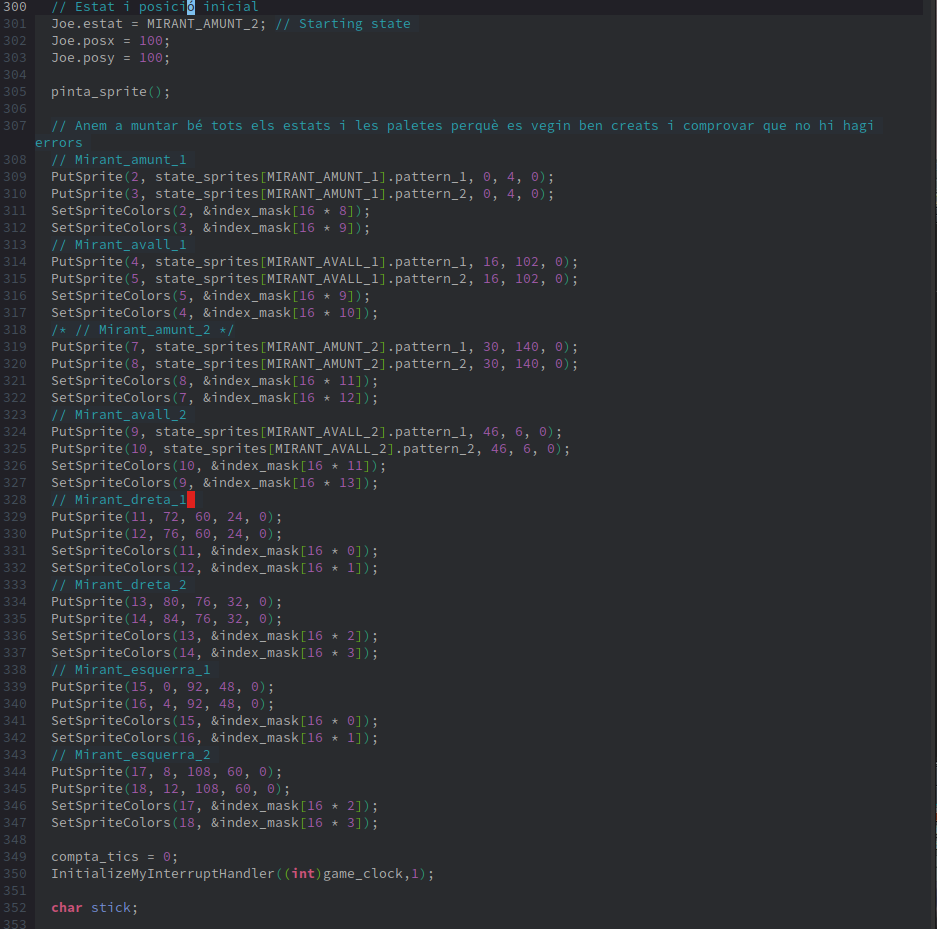Click line number 328 in the gutter
Screen dimensions: 937x929
[x=15, y=500]
